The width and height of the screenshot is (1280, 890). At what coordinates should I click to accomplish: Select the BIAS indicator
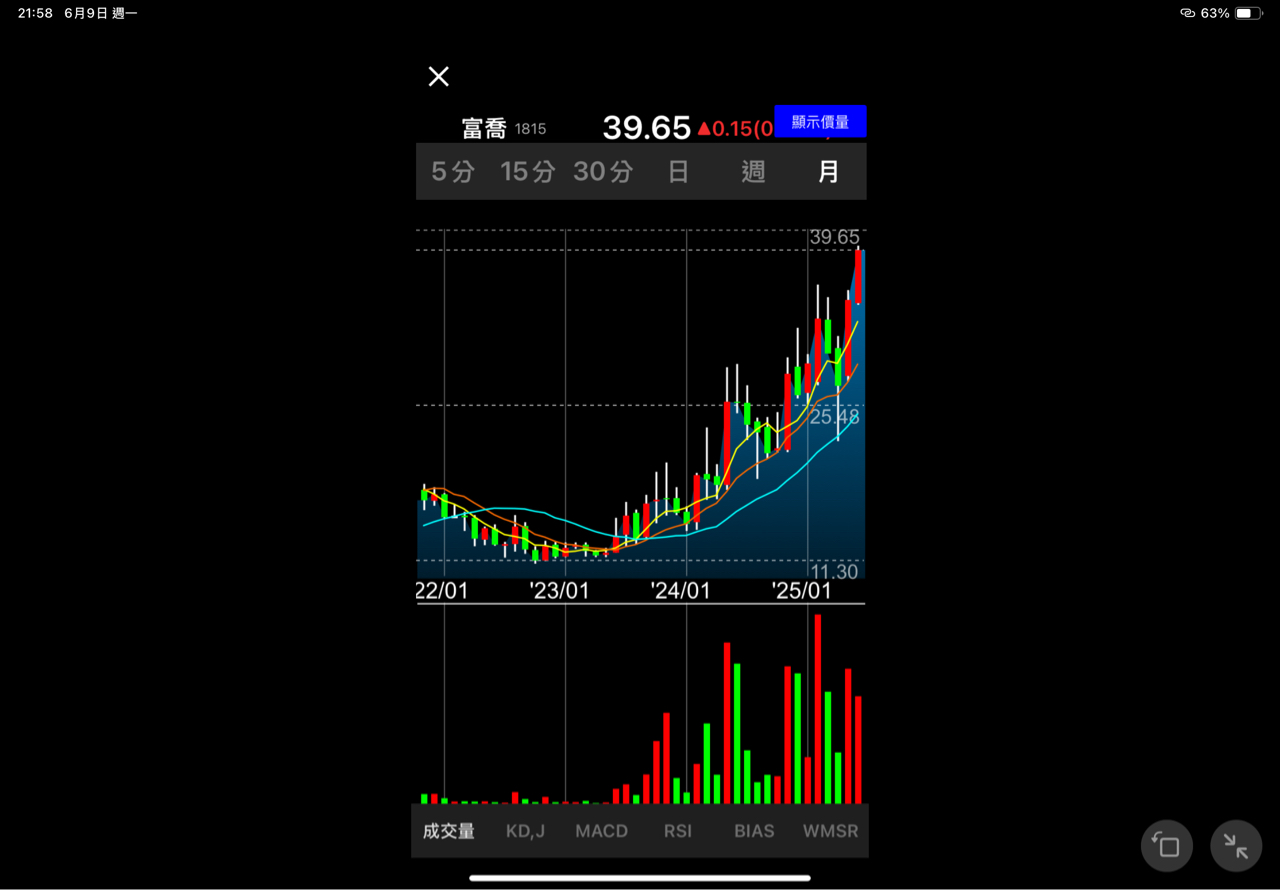[x=754, y=831]
